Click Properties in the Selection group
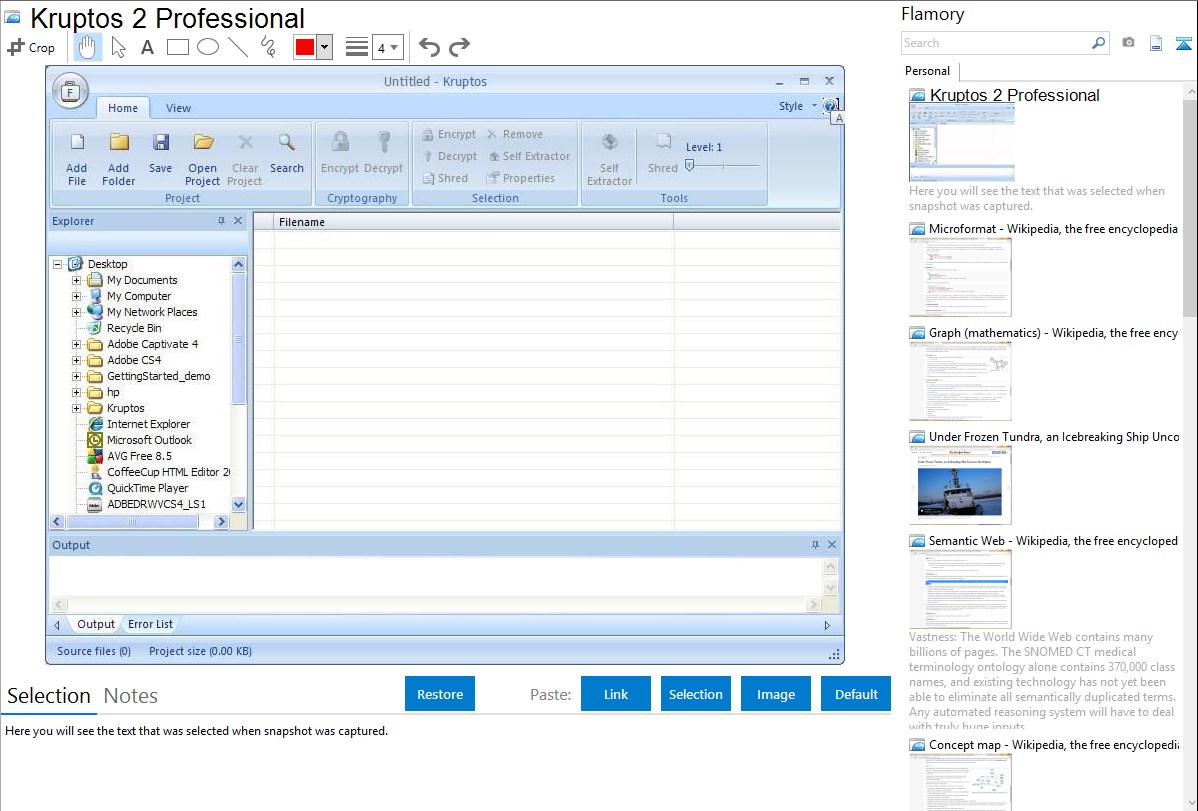The height and width of the screenshot is (811, 1198). [x=520, y=178]
